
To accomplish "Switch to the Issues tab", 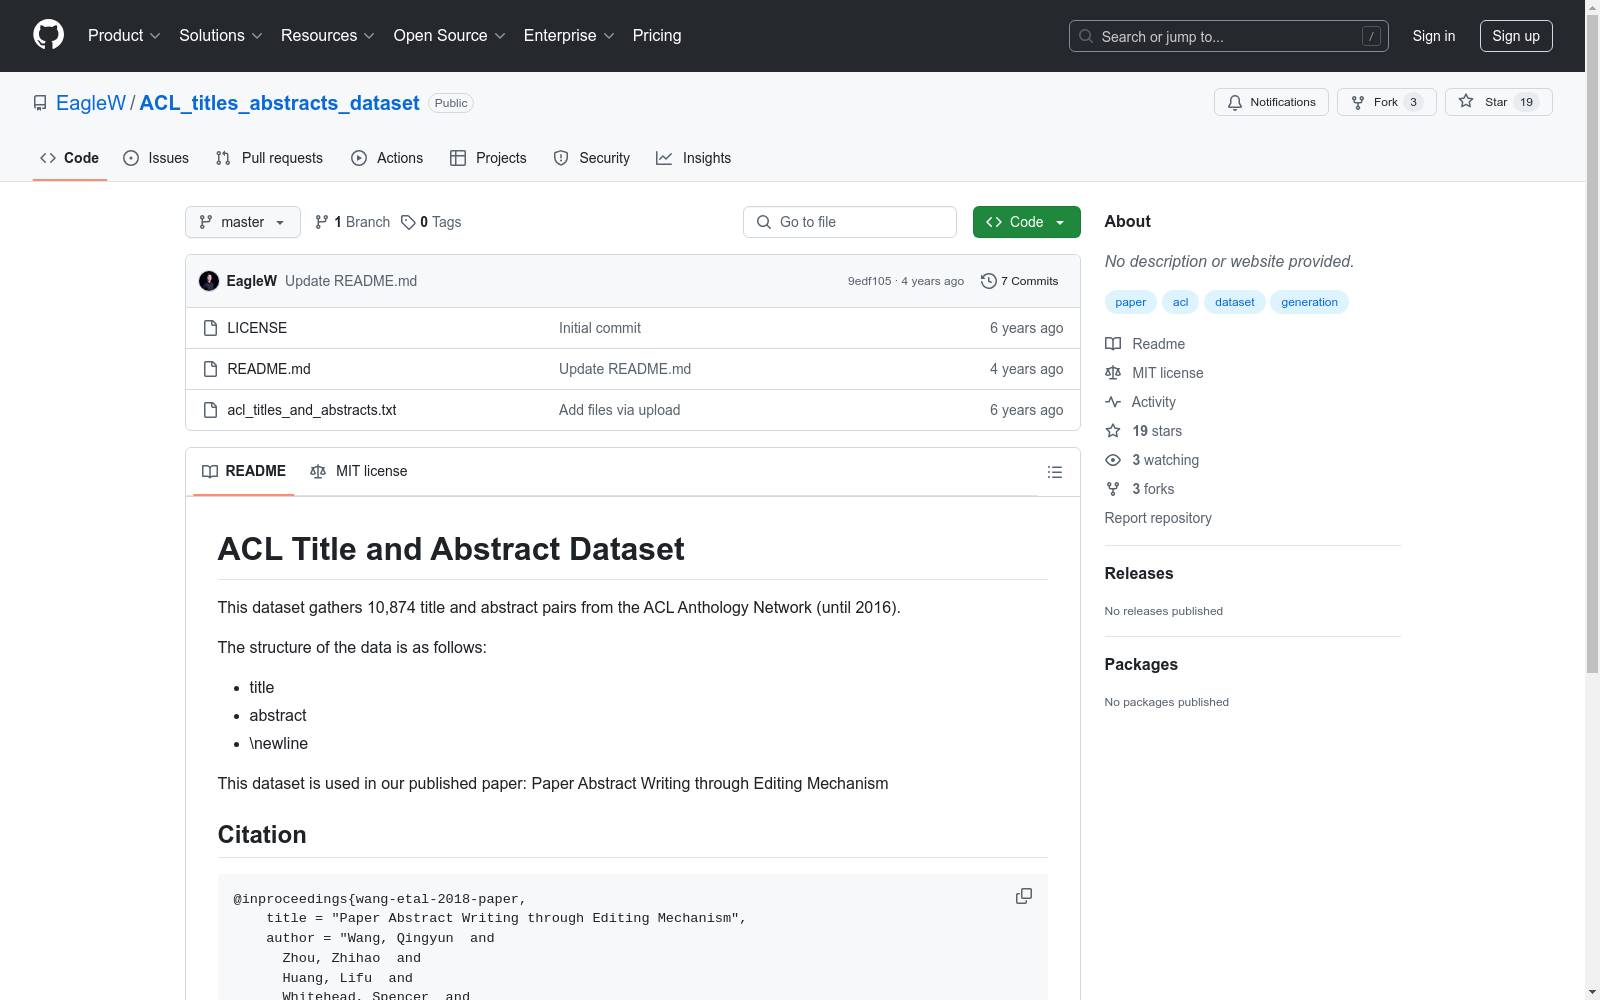I will click(x=156, y=158).
